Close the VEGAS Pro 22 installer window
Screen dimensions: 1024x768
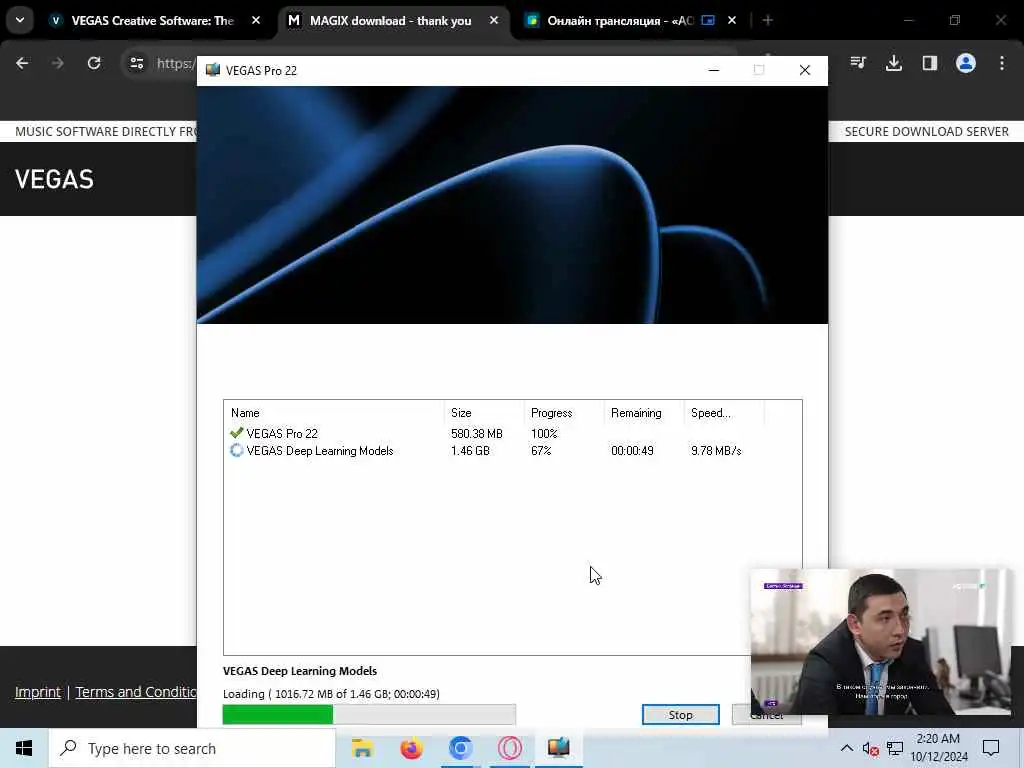click(805, 70)
